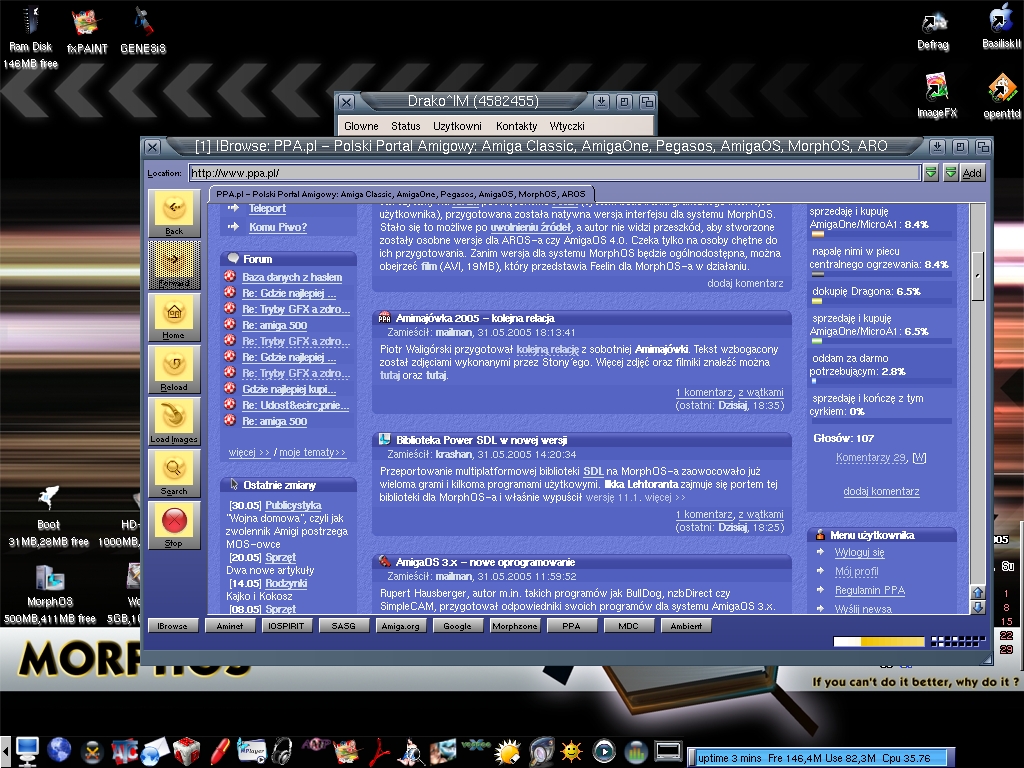Click the Morphzone fastlink button
1024x768 pixels.
[x=515, y=626]
